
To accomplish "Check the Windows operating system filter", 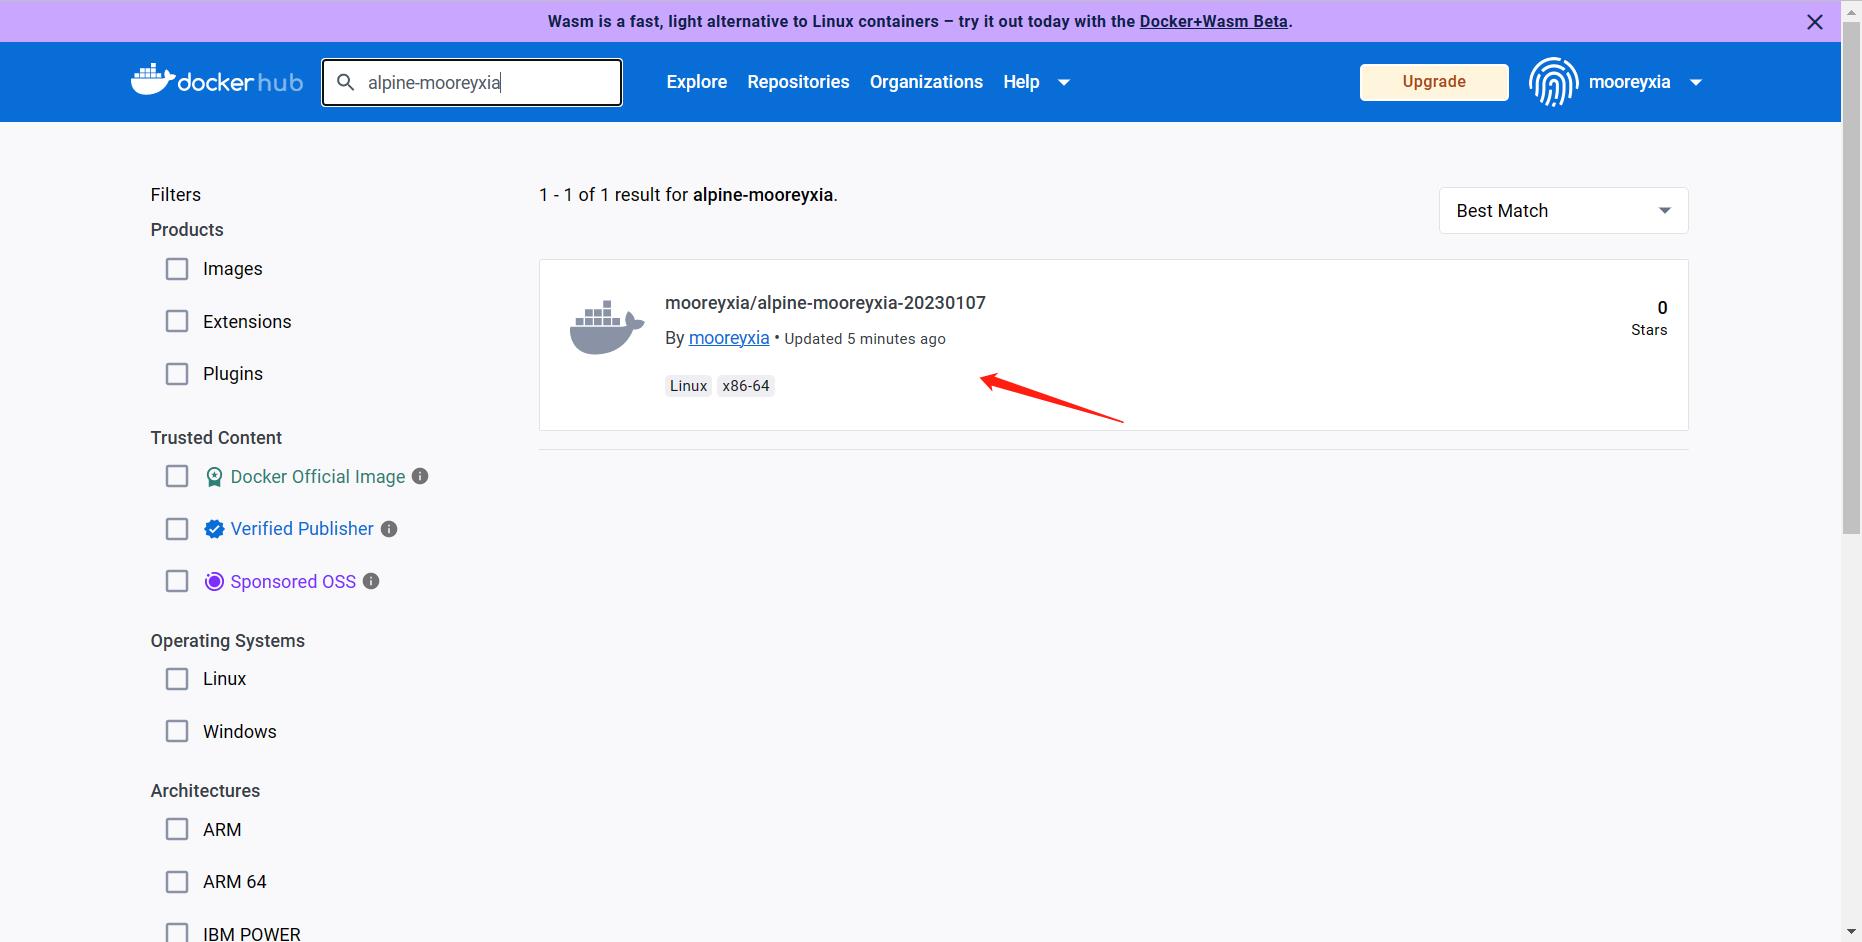I will coord(177,731).
